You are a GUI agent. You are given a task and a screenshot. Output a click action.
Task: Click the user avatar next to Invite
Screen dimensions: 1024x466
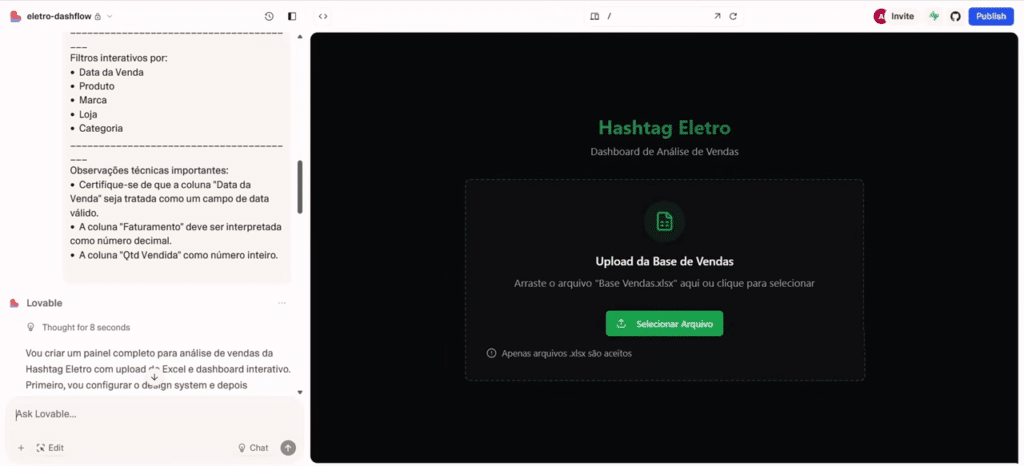(880, 16)
